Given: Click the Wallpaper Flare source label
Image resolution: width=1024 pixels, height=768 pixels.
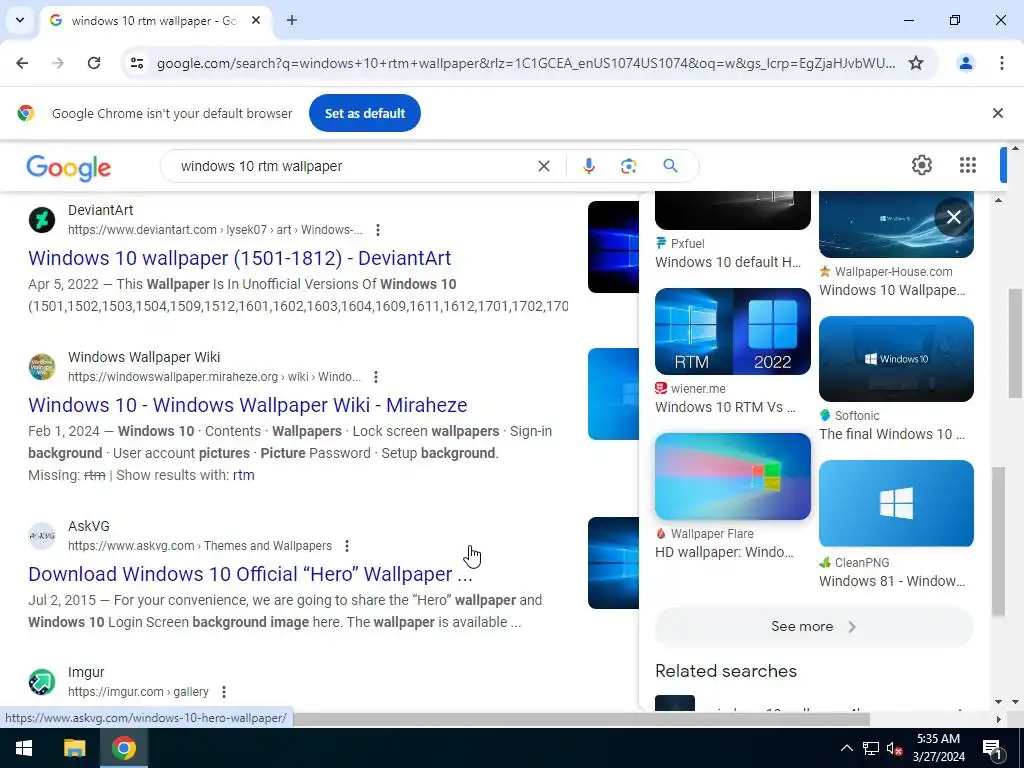Looking at the screenshot, I should pyautogui.click(x=712, y=534).
